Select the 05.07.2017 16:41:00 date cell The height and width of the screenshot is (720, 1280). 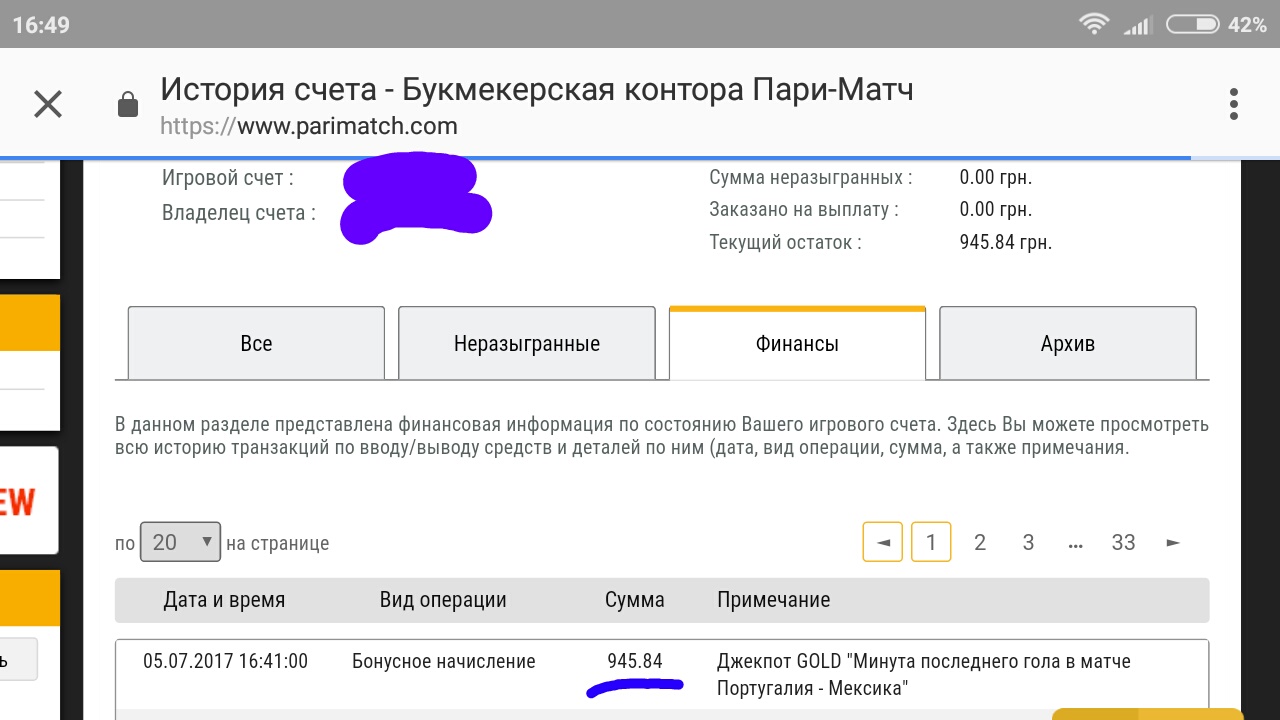click(x=225, y=661)
